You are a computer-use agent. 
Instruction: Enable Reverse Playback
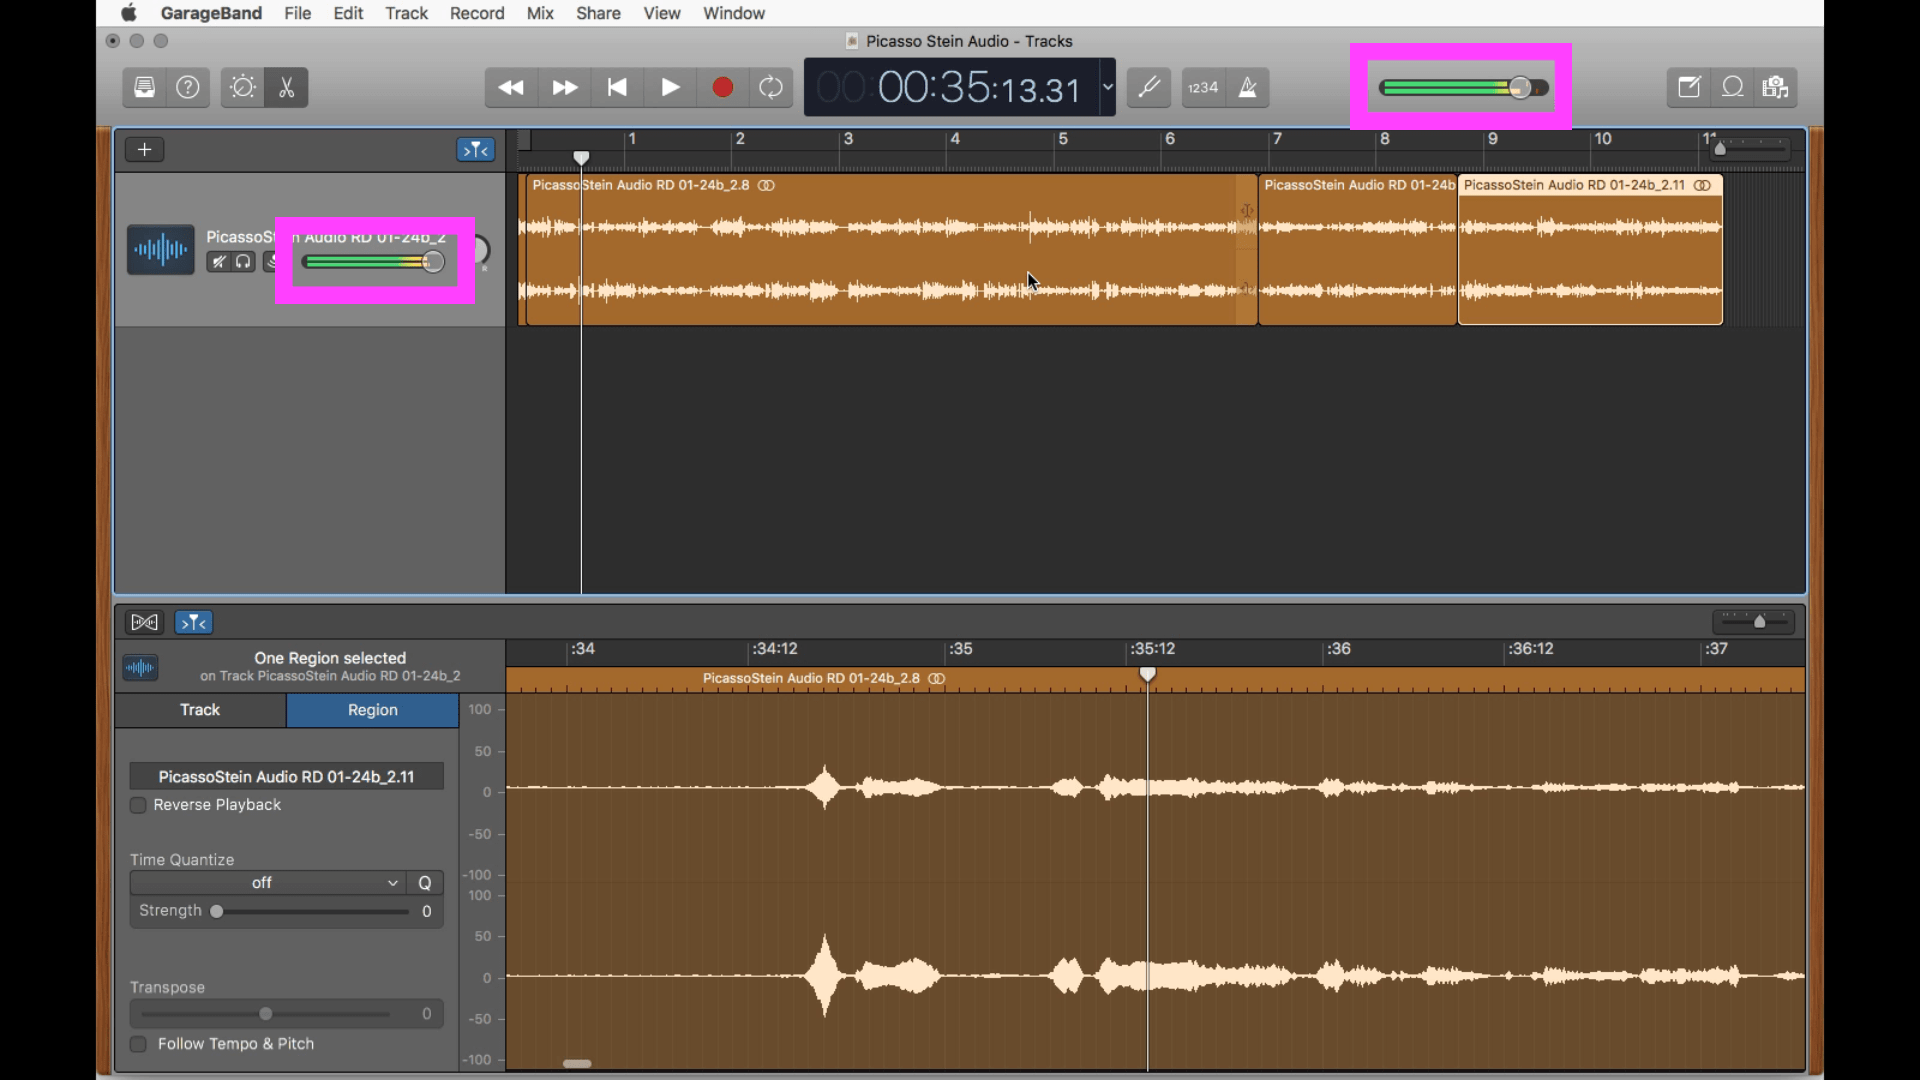[139, 805]
